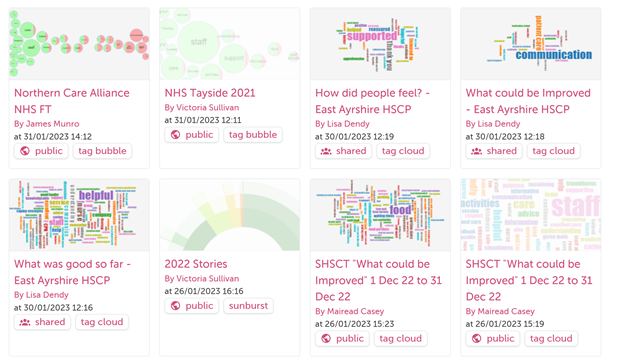Viewport: 620px width, 362px height.
Task: Click shared people icon on What was good so far card
Action: pos(25,322)
